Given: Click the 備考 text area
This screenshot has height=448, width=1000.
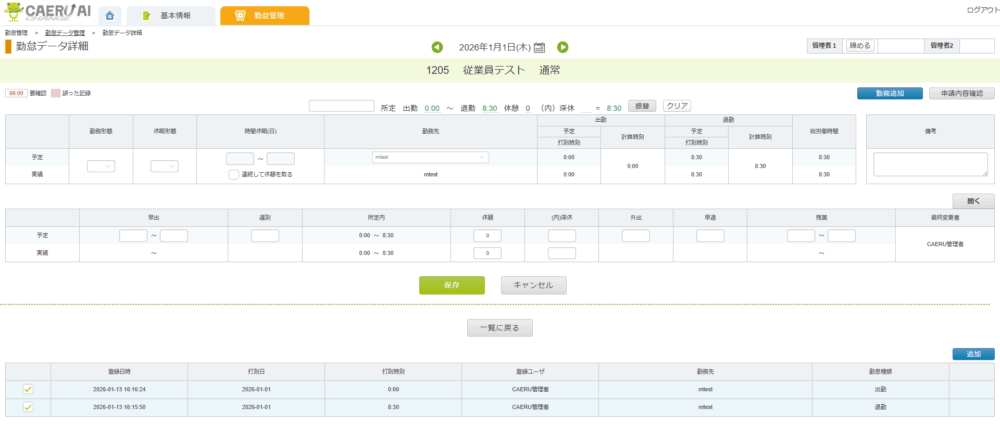Looking at the screenshot, I should tap(930, 164).
